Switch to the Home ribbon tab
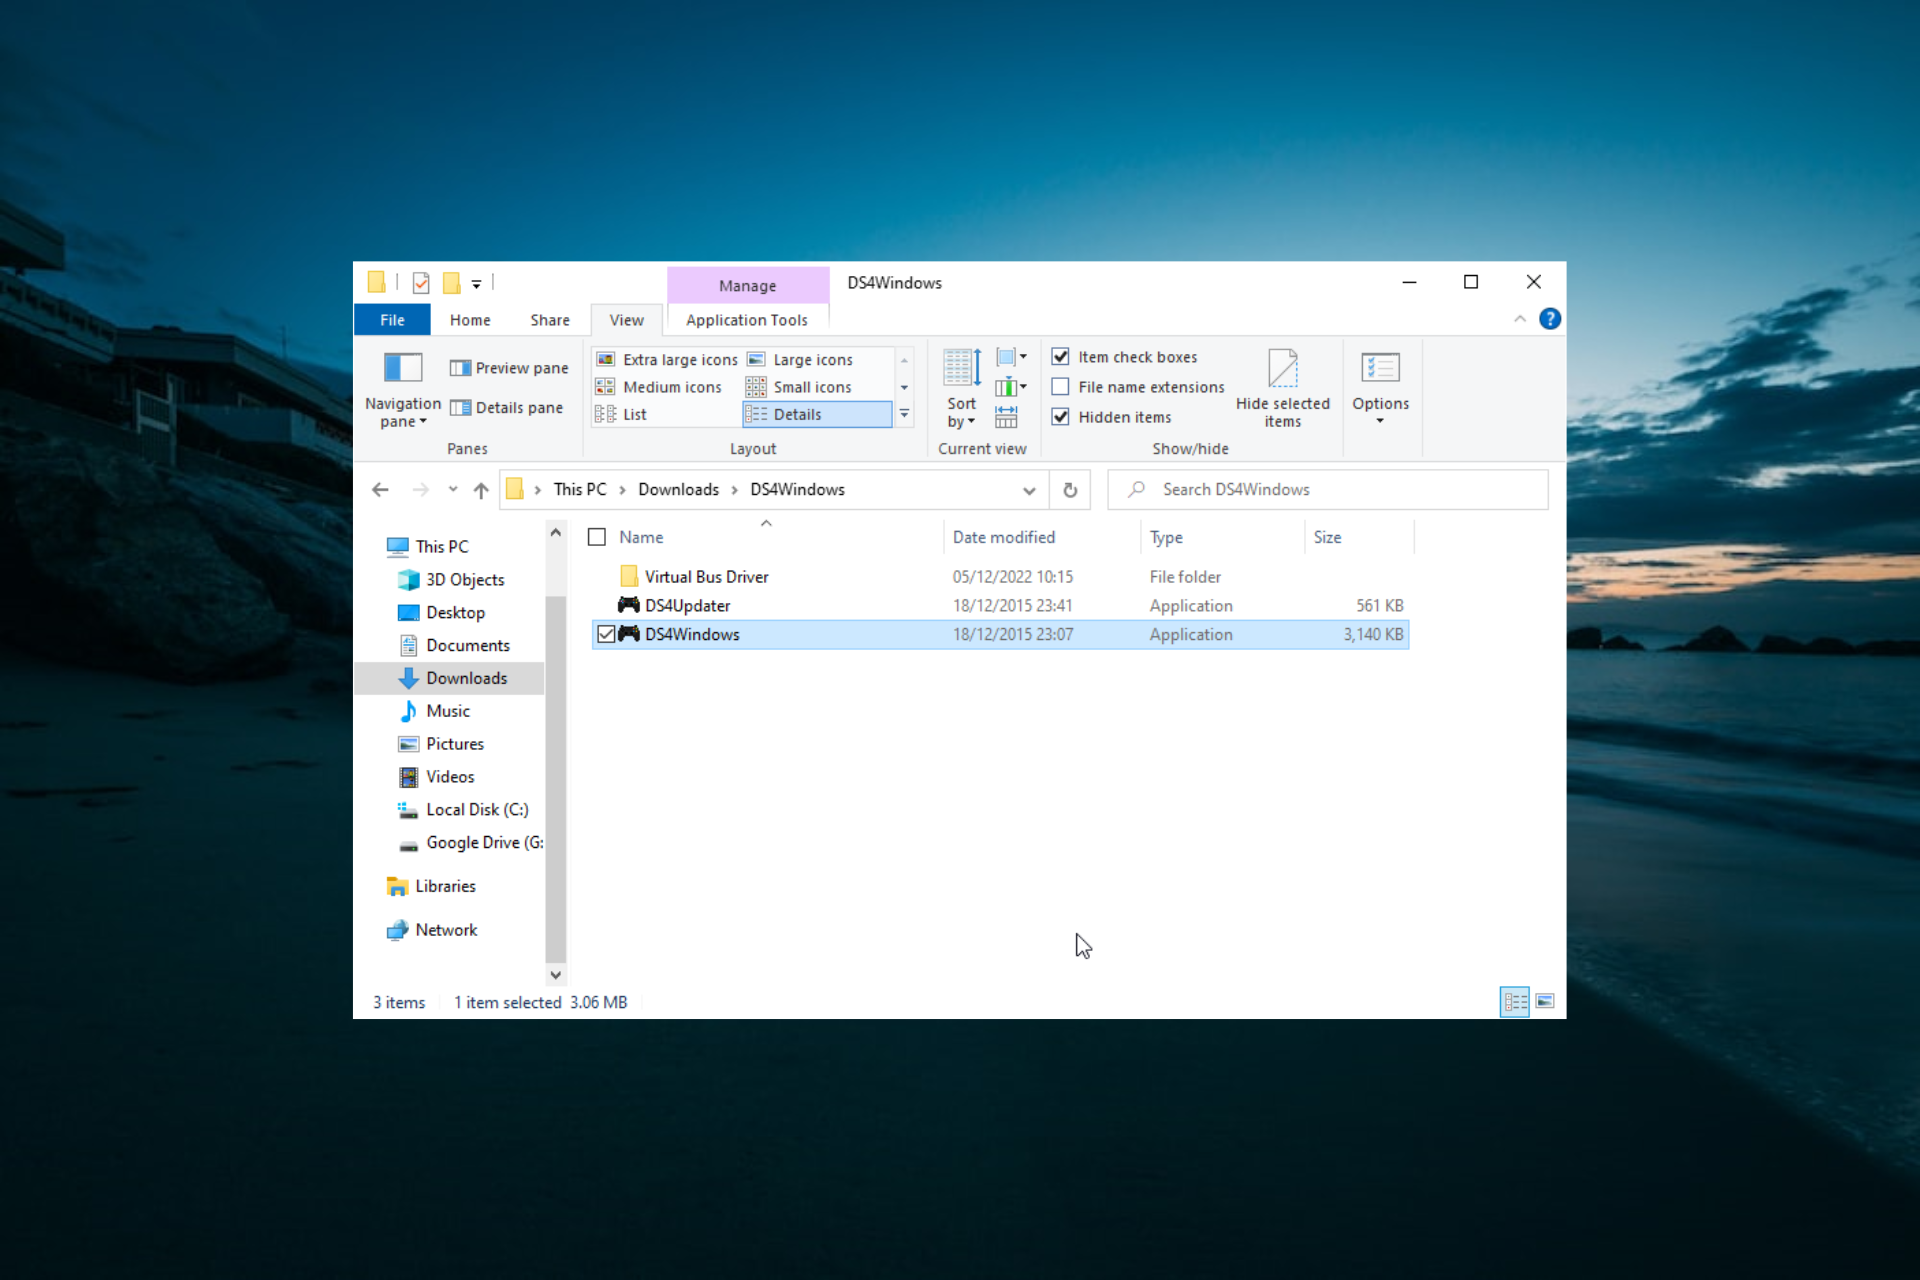This screenshot has width=1920, height=1280. click(470, 320)
